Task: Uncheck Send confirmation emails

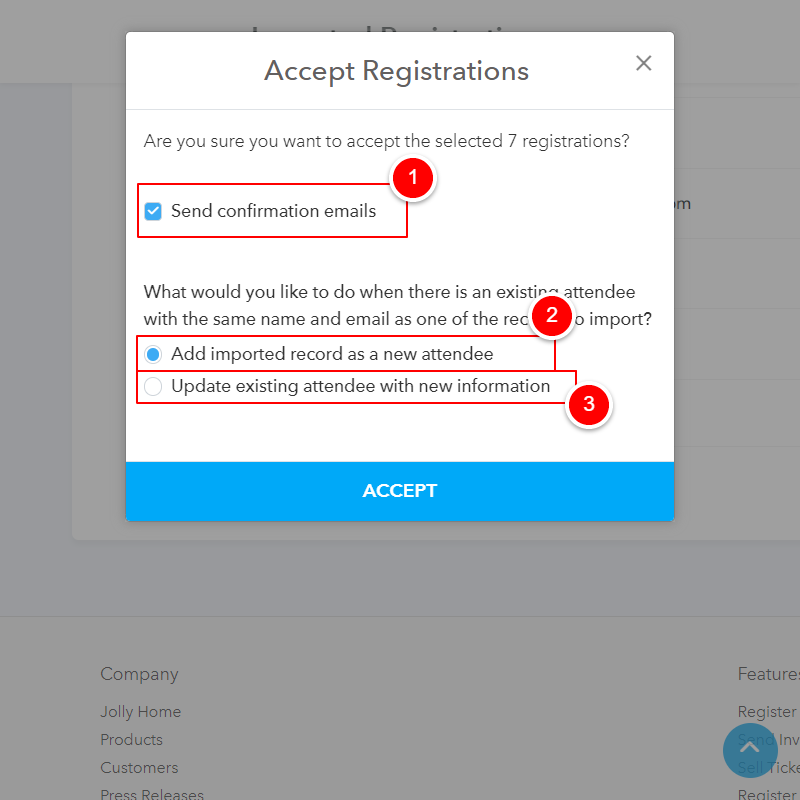Action: tap(152, 211)
